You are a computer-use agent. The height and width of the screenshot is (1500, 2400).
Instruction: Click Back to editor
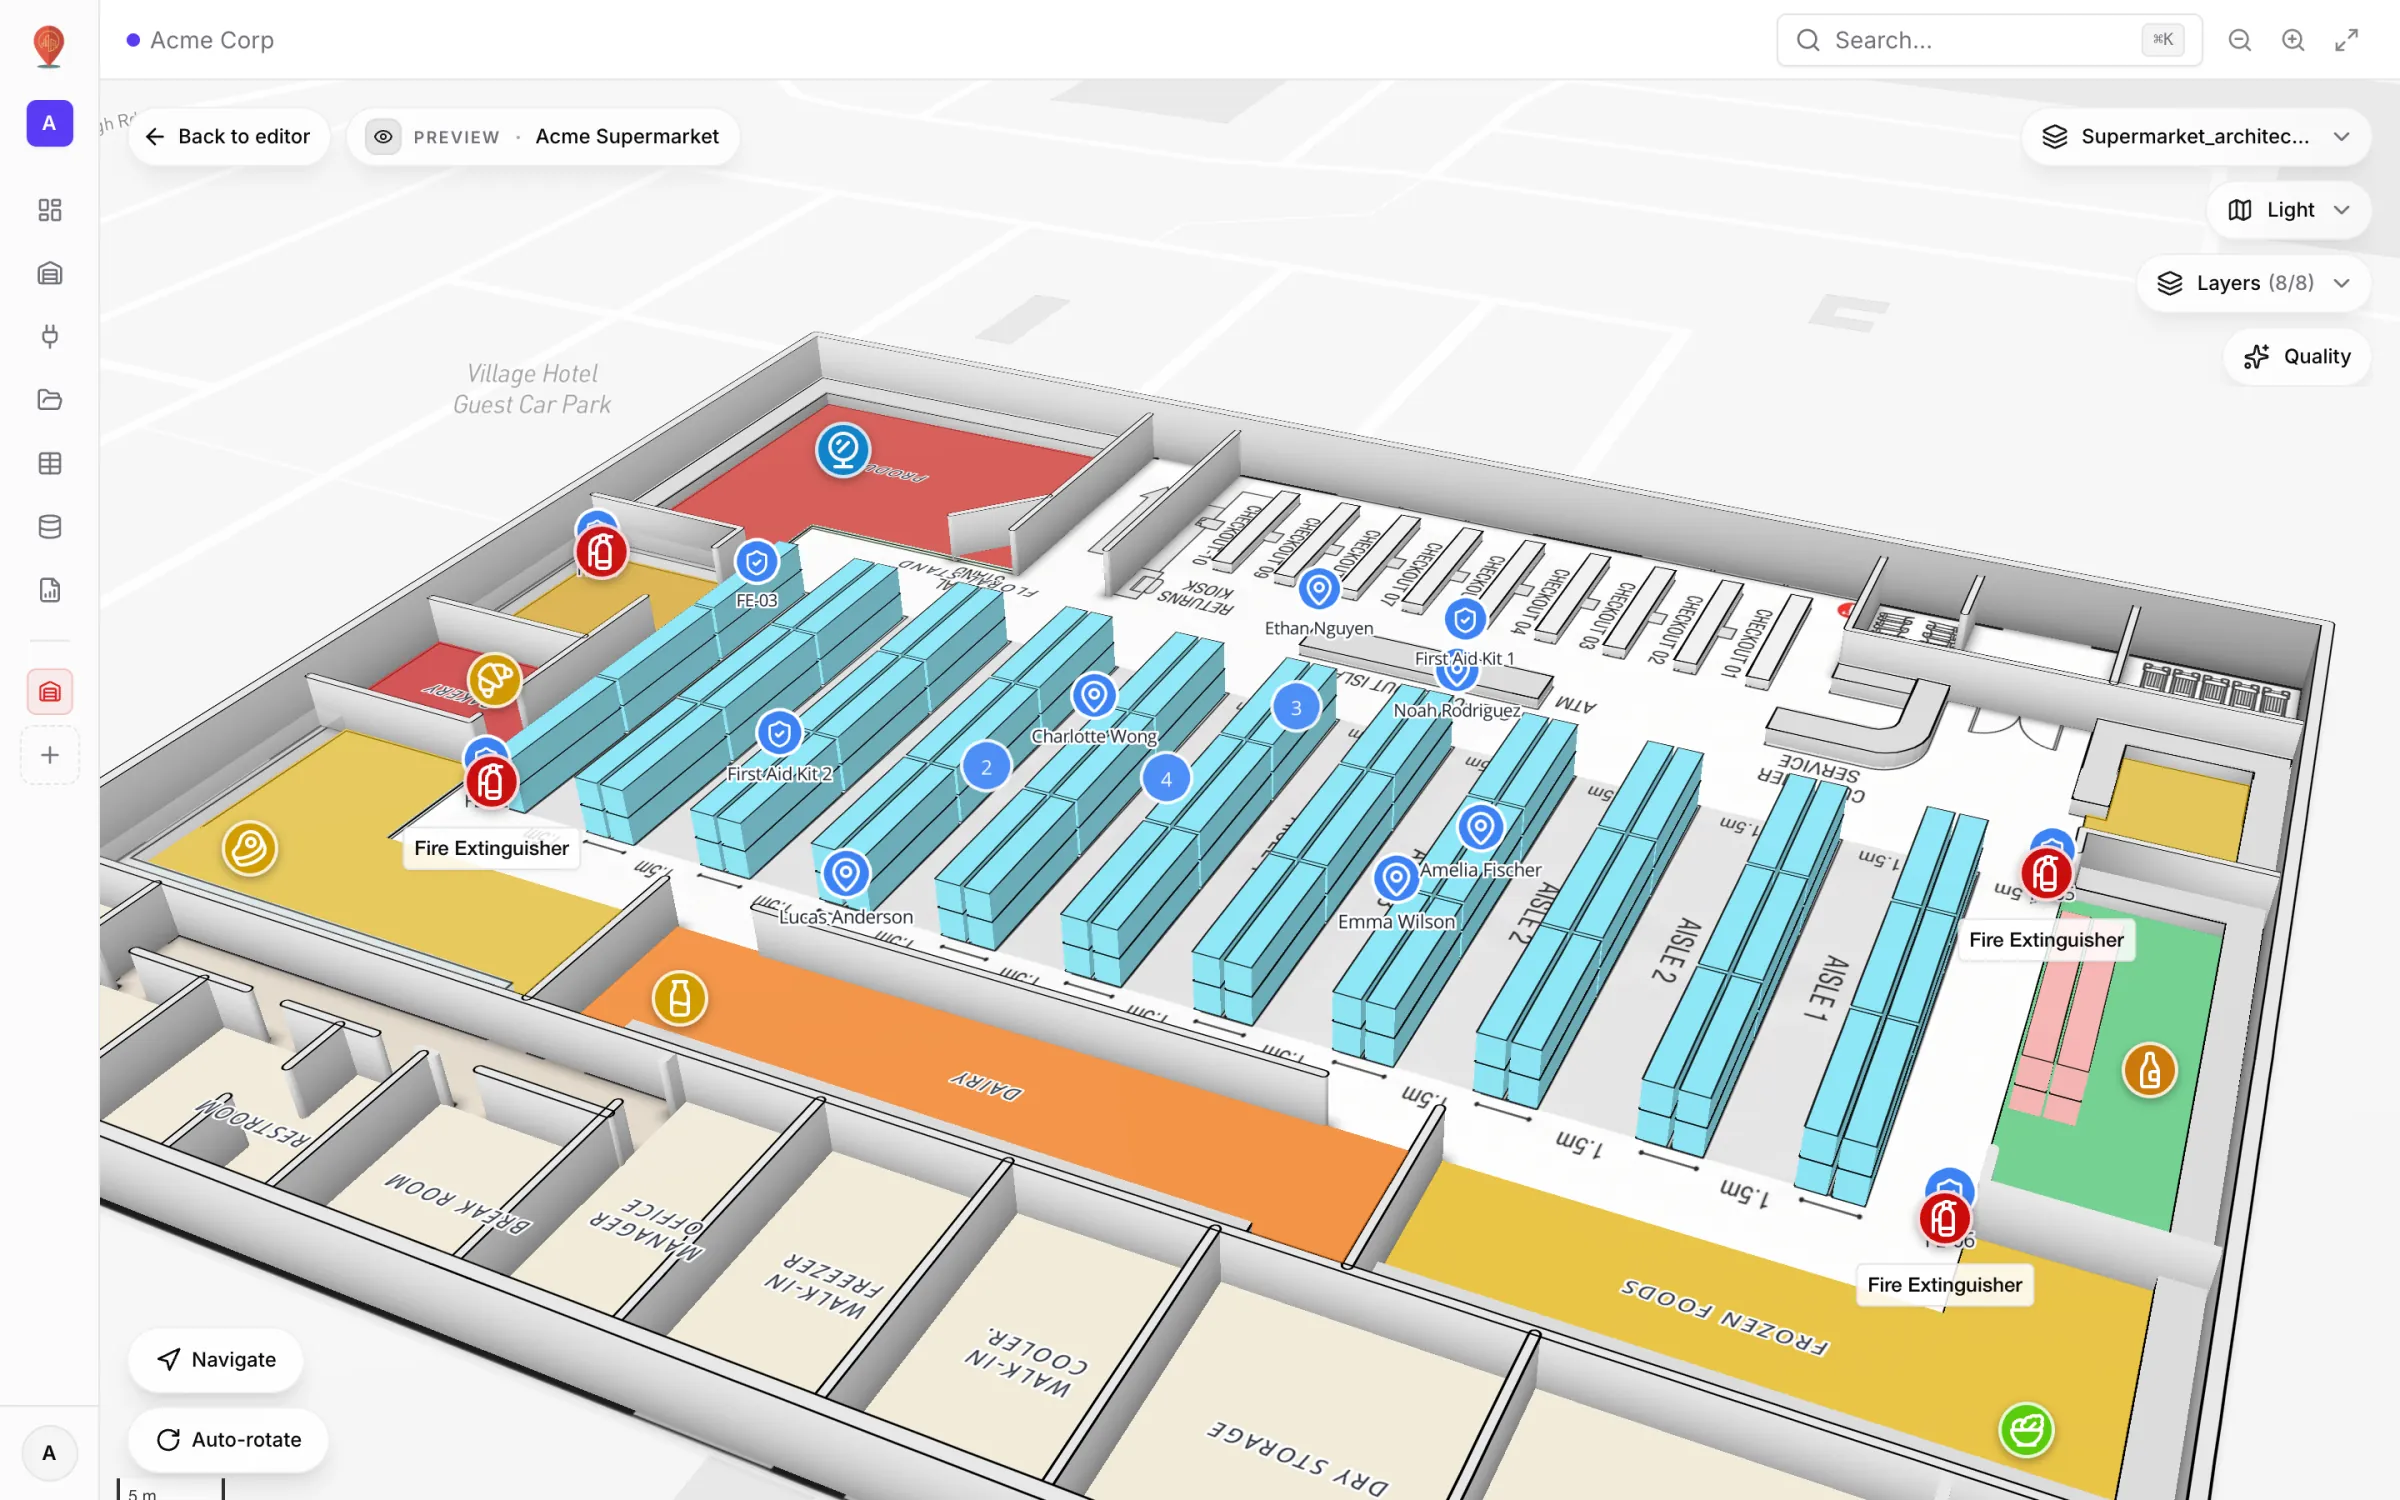click(x=229, y=137)
